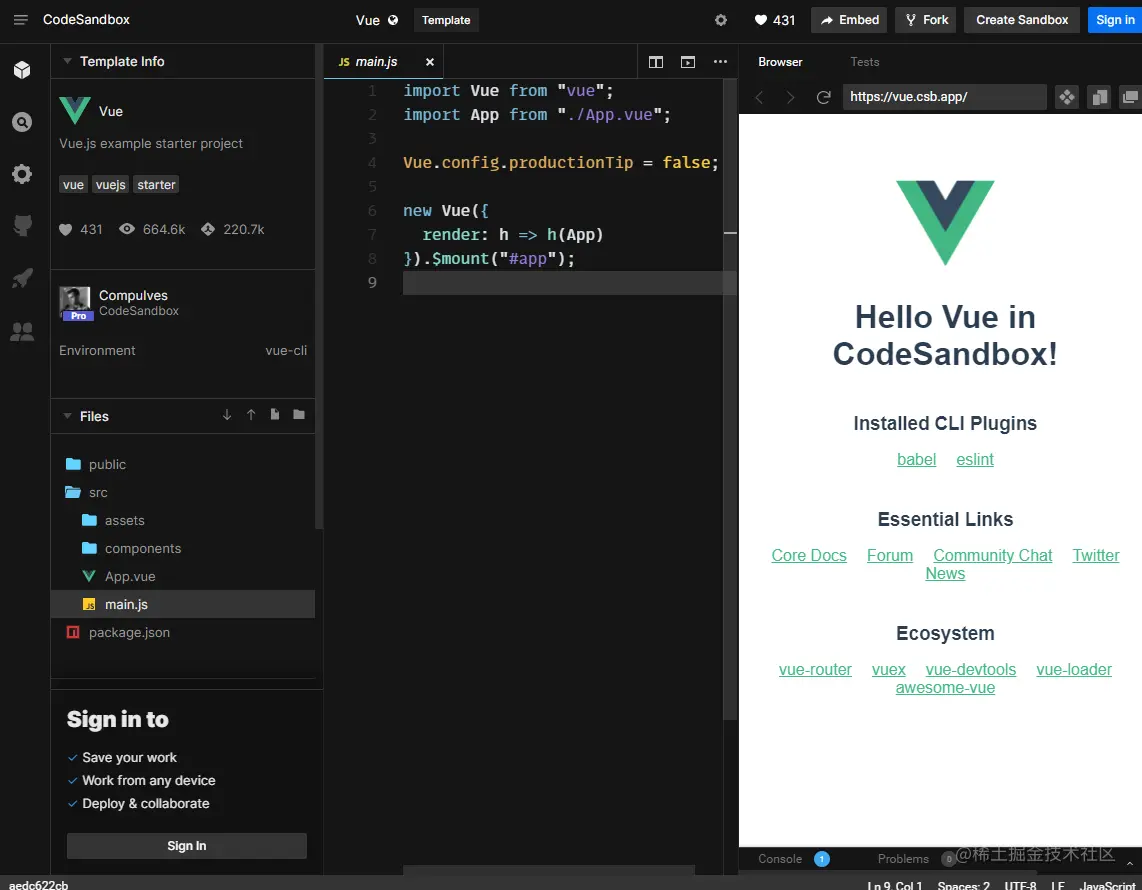Image resolution: width=1142 pixels, height=890 pixels.
Task: Open the Search sidebar icon
Action: 22,122
